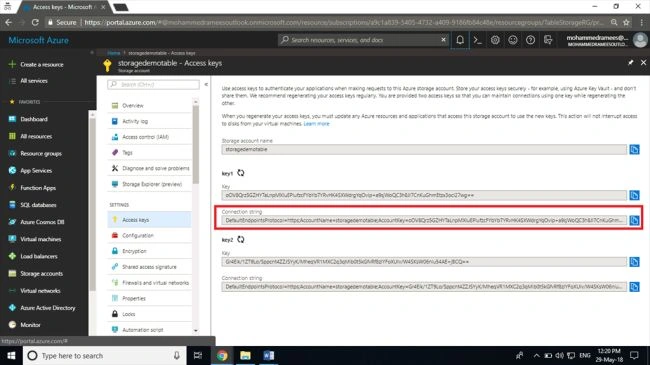650x365 pixels.
Task: Open Storage accounts in sidebar
Action: pyautogui.click(x=41, y=273)
